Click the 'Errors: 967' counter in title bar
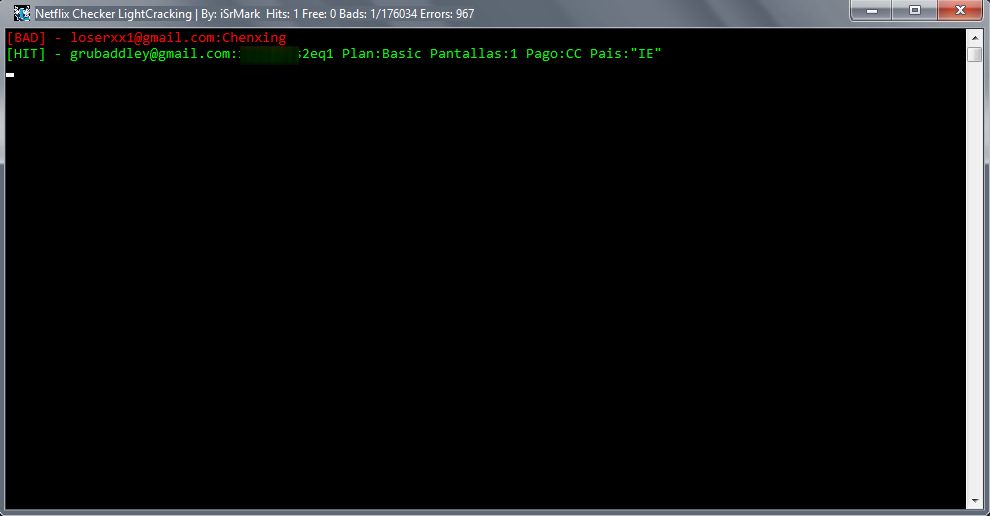 coord(447,13)
